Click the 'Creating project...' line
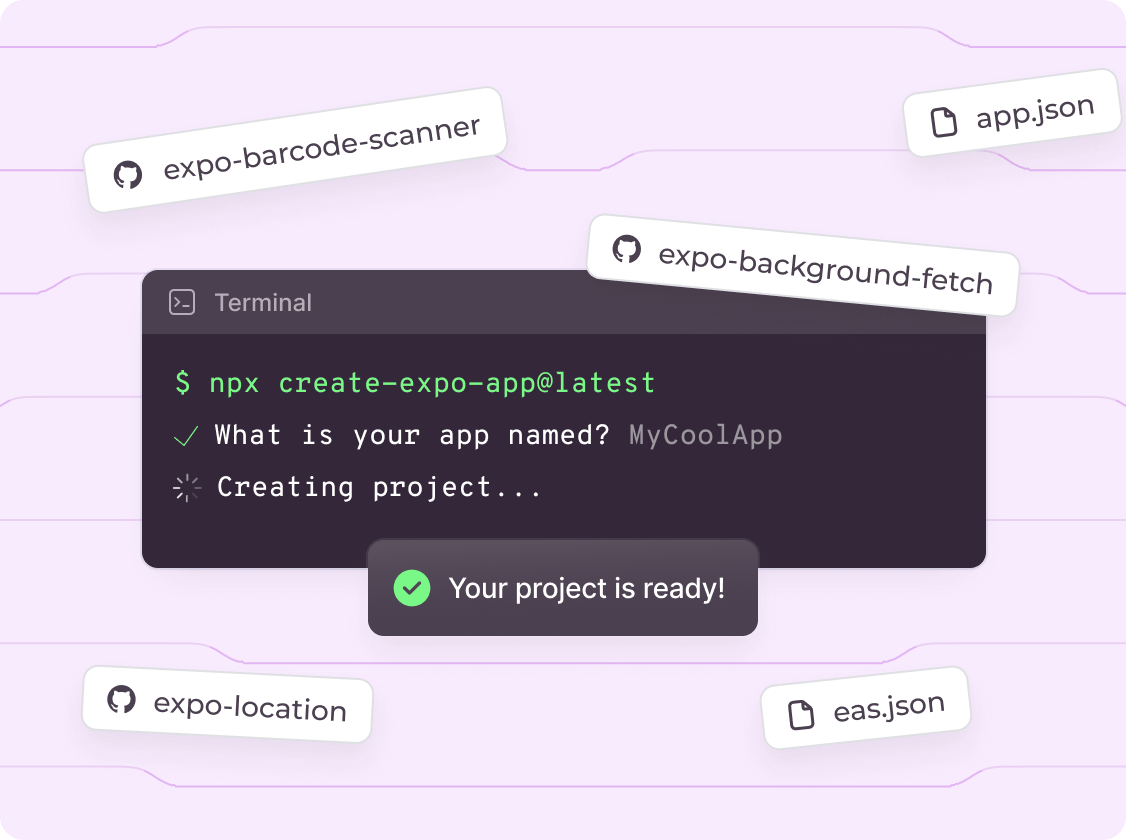The height and width of the screenshot is (840, 1126). 378,487
